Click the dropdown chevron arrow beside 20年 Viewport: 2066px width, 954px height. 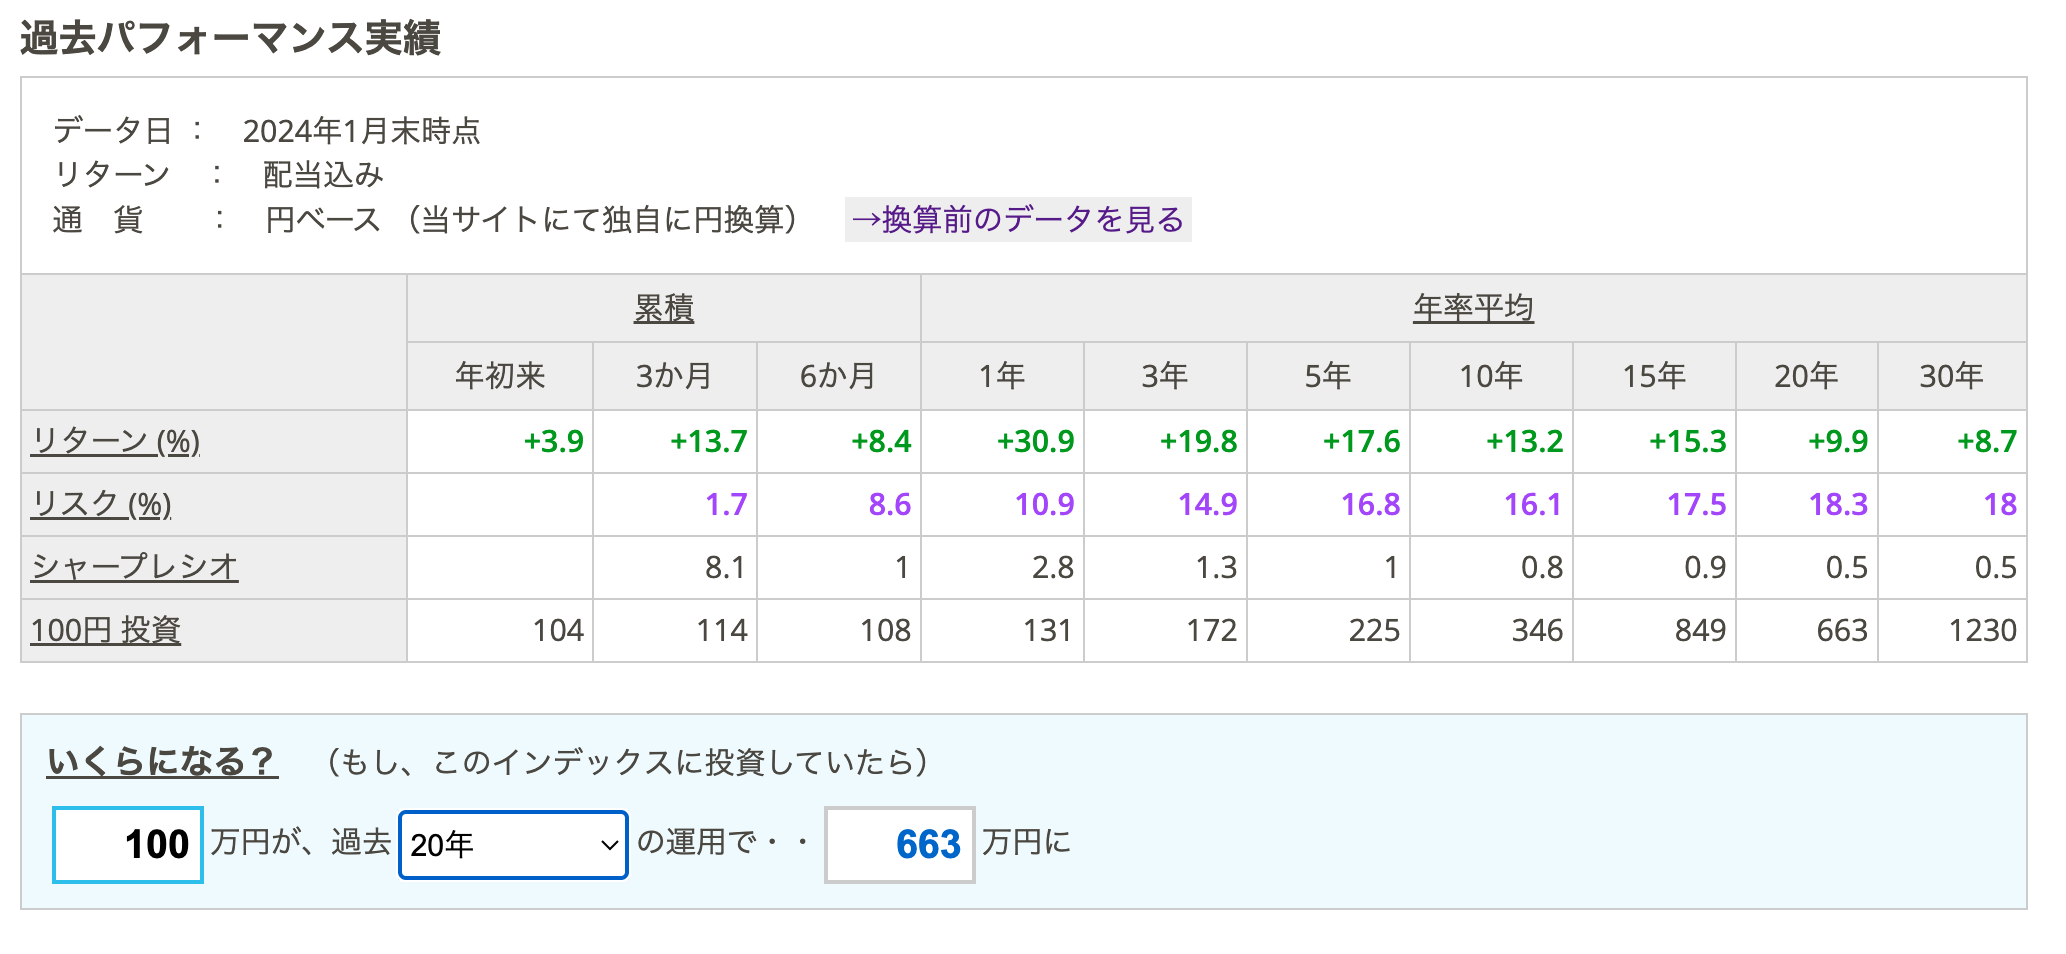pyautogui.click(x=609, y=846)
